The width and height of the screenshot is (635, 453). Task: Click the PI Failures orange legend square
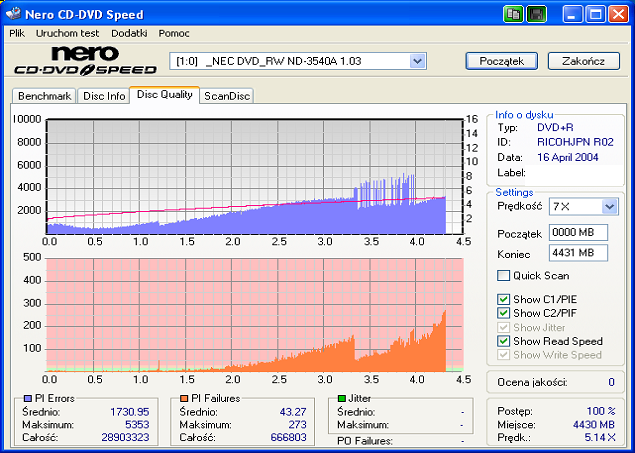(x=184, y=399)
